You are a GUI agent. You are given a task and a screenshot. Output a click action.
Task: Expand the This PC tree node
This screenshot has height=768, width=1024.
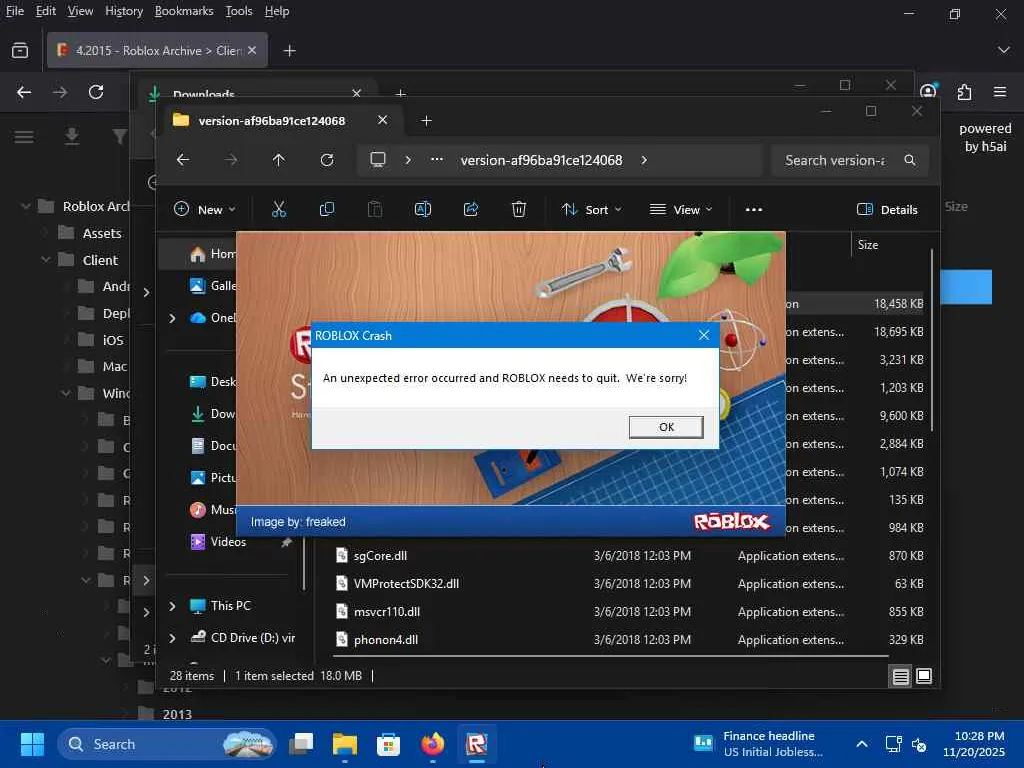pos(172,606)
